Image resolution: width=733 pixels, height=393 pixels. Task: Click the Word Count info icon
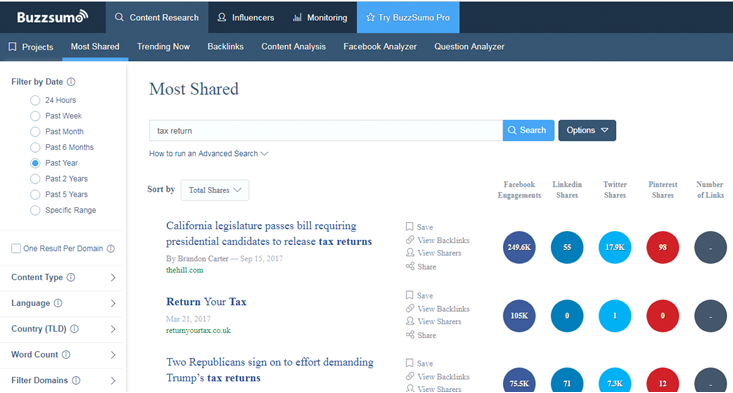tap(66, 354)
